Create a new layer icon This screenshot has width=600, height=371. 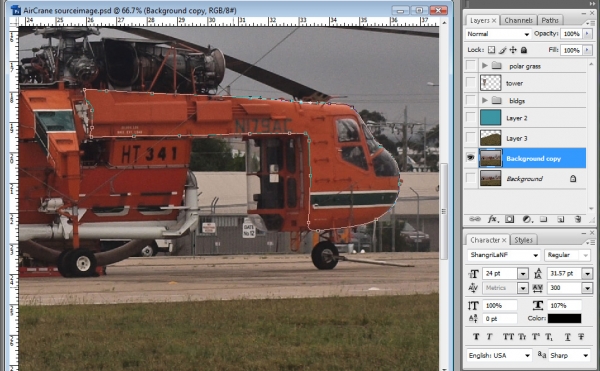[x=561, y=219]
